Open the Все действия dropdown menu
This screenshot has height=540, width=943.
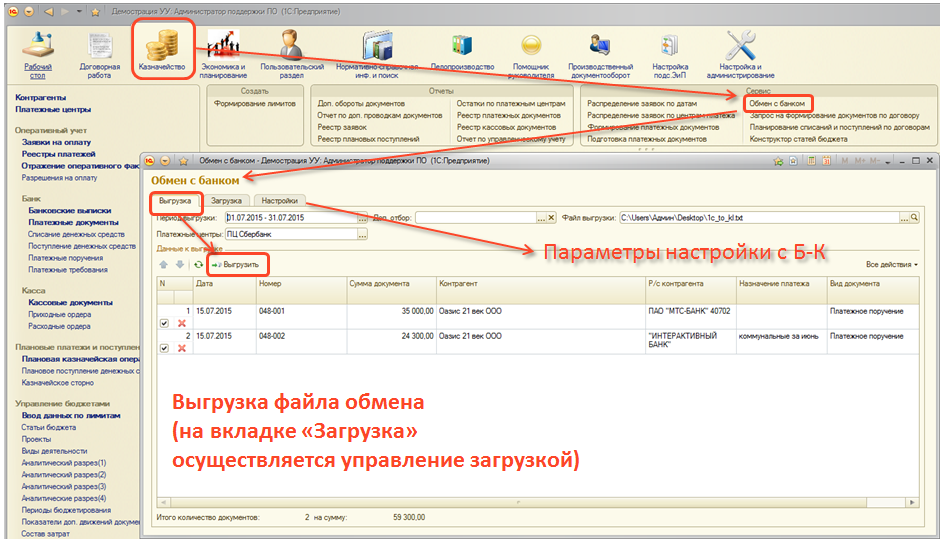click(x=892, y=265)
